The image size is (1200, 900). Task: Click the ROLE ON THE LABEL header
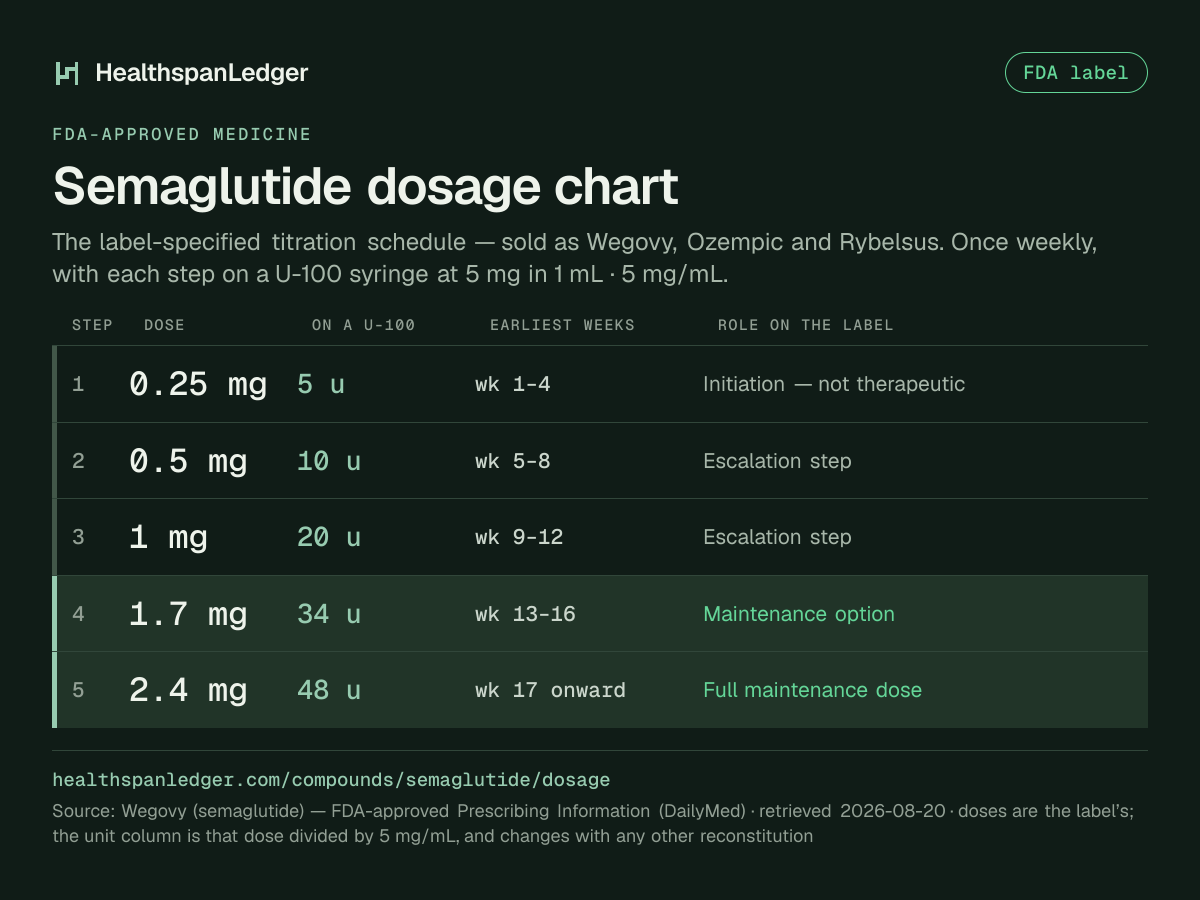coord(805,325)
